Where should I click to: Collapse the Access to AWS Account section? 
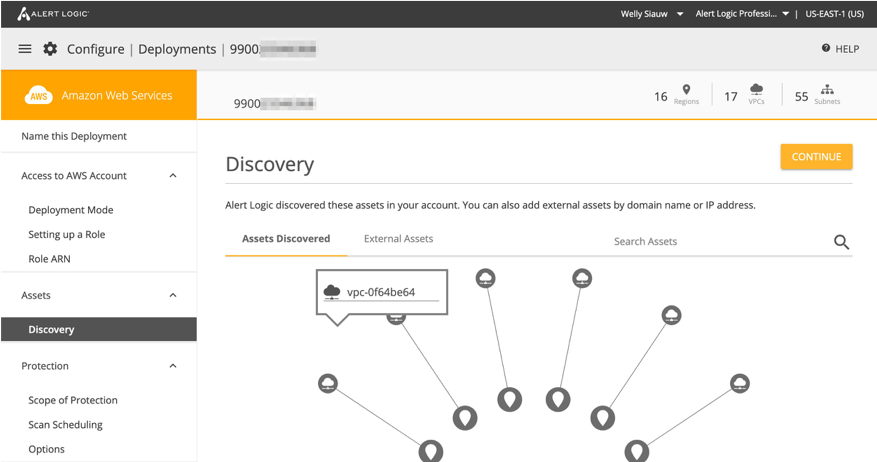pos(173,176)
